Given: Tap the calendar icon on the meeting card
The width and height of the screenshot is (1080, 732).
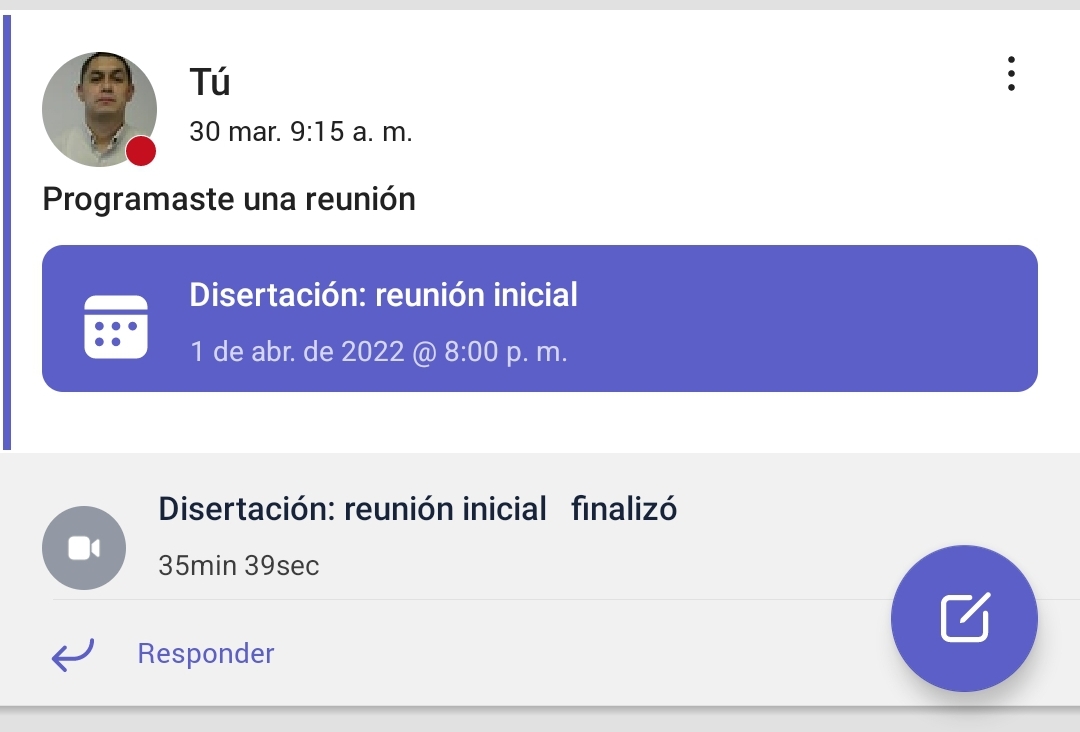Looking at the screenshot, I should point(115,326).
